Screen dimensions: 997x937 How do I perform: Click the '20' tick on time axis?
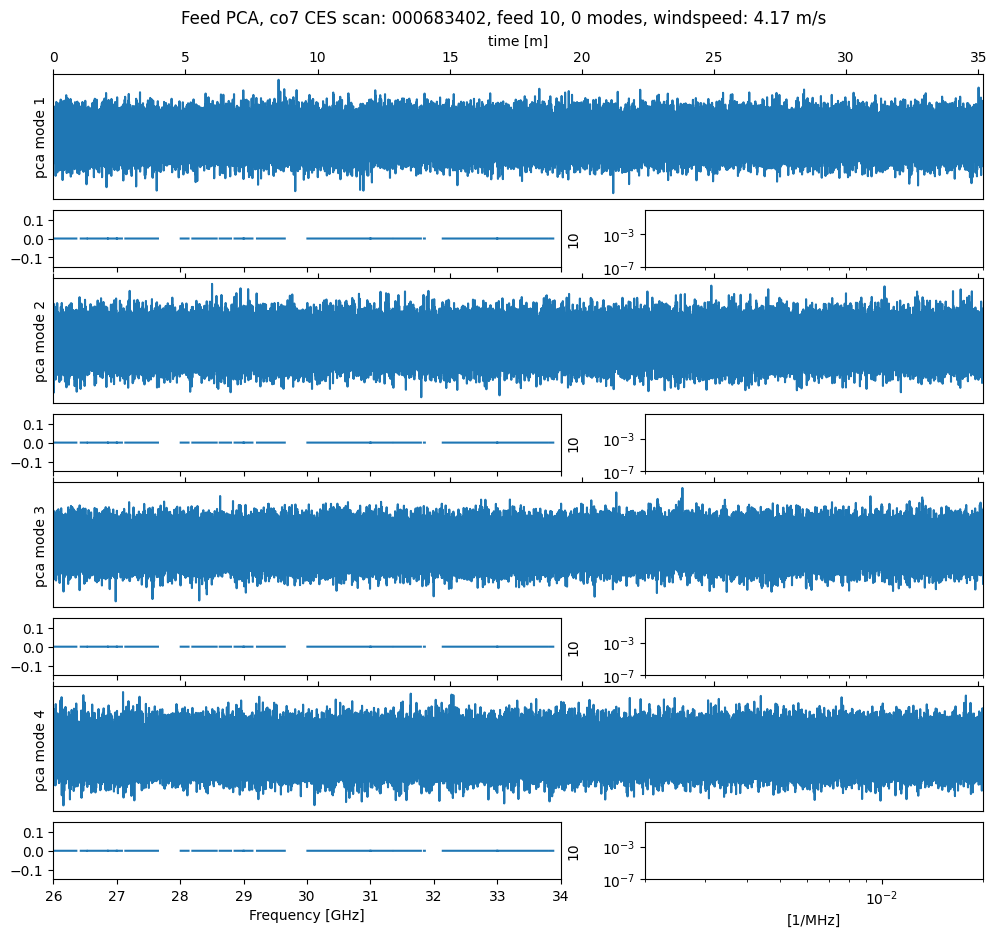click(x=581, y=59)
